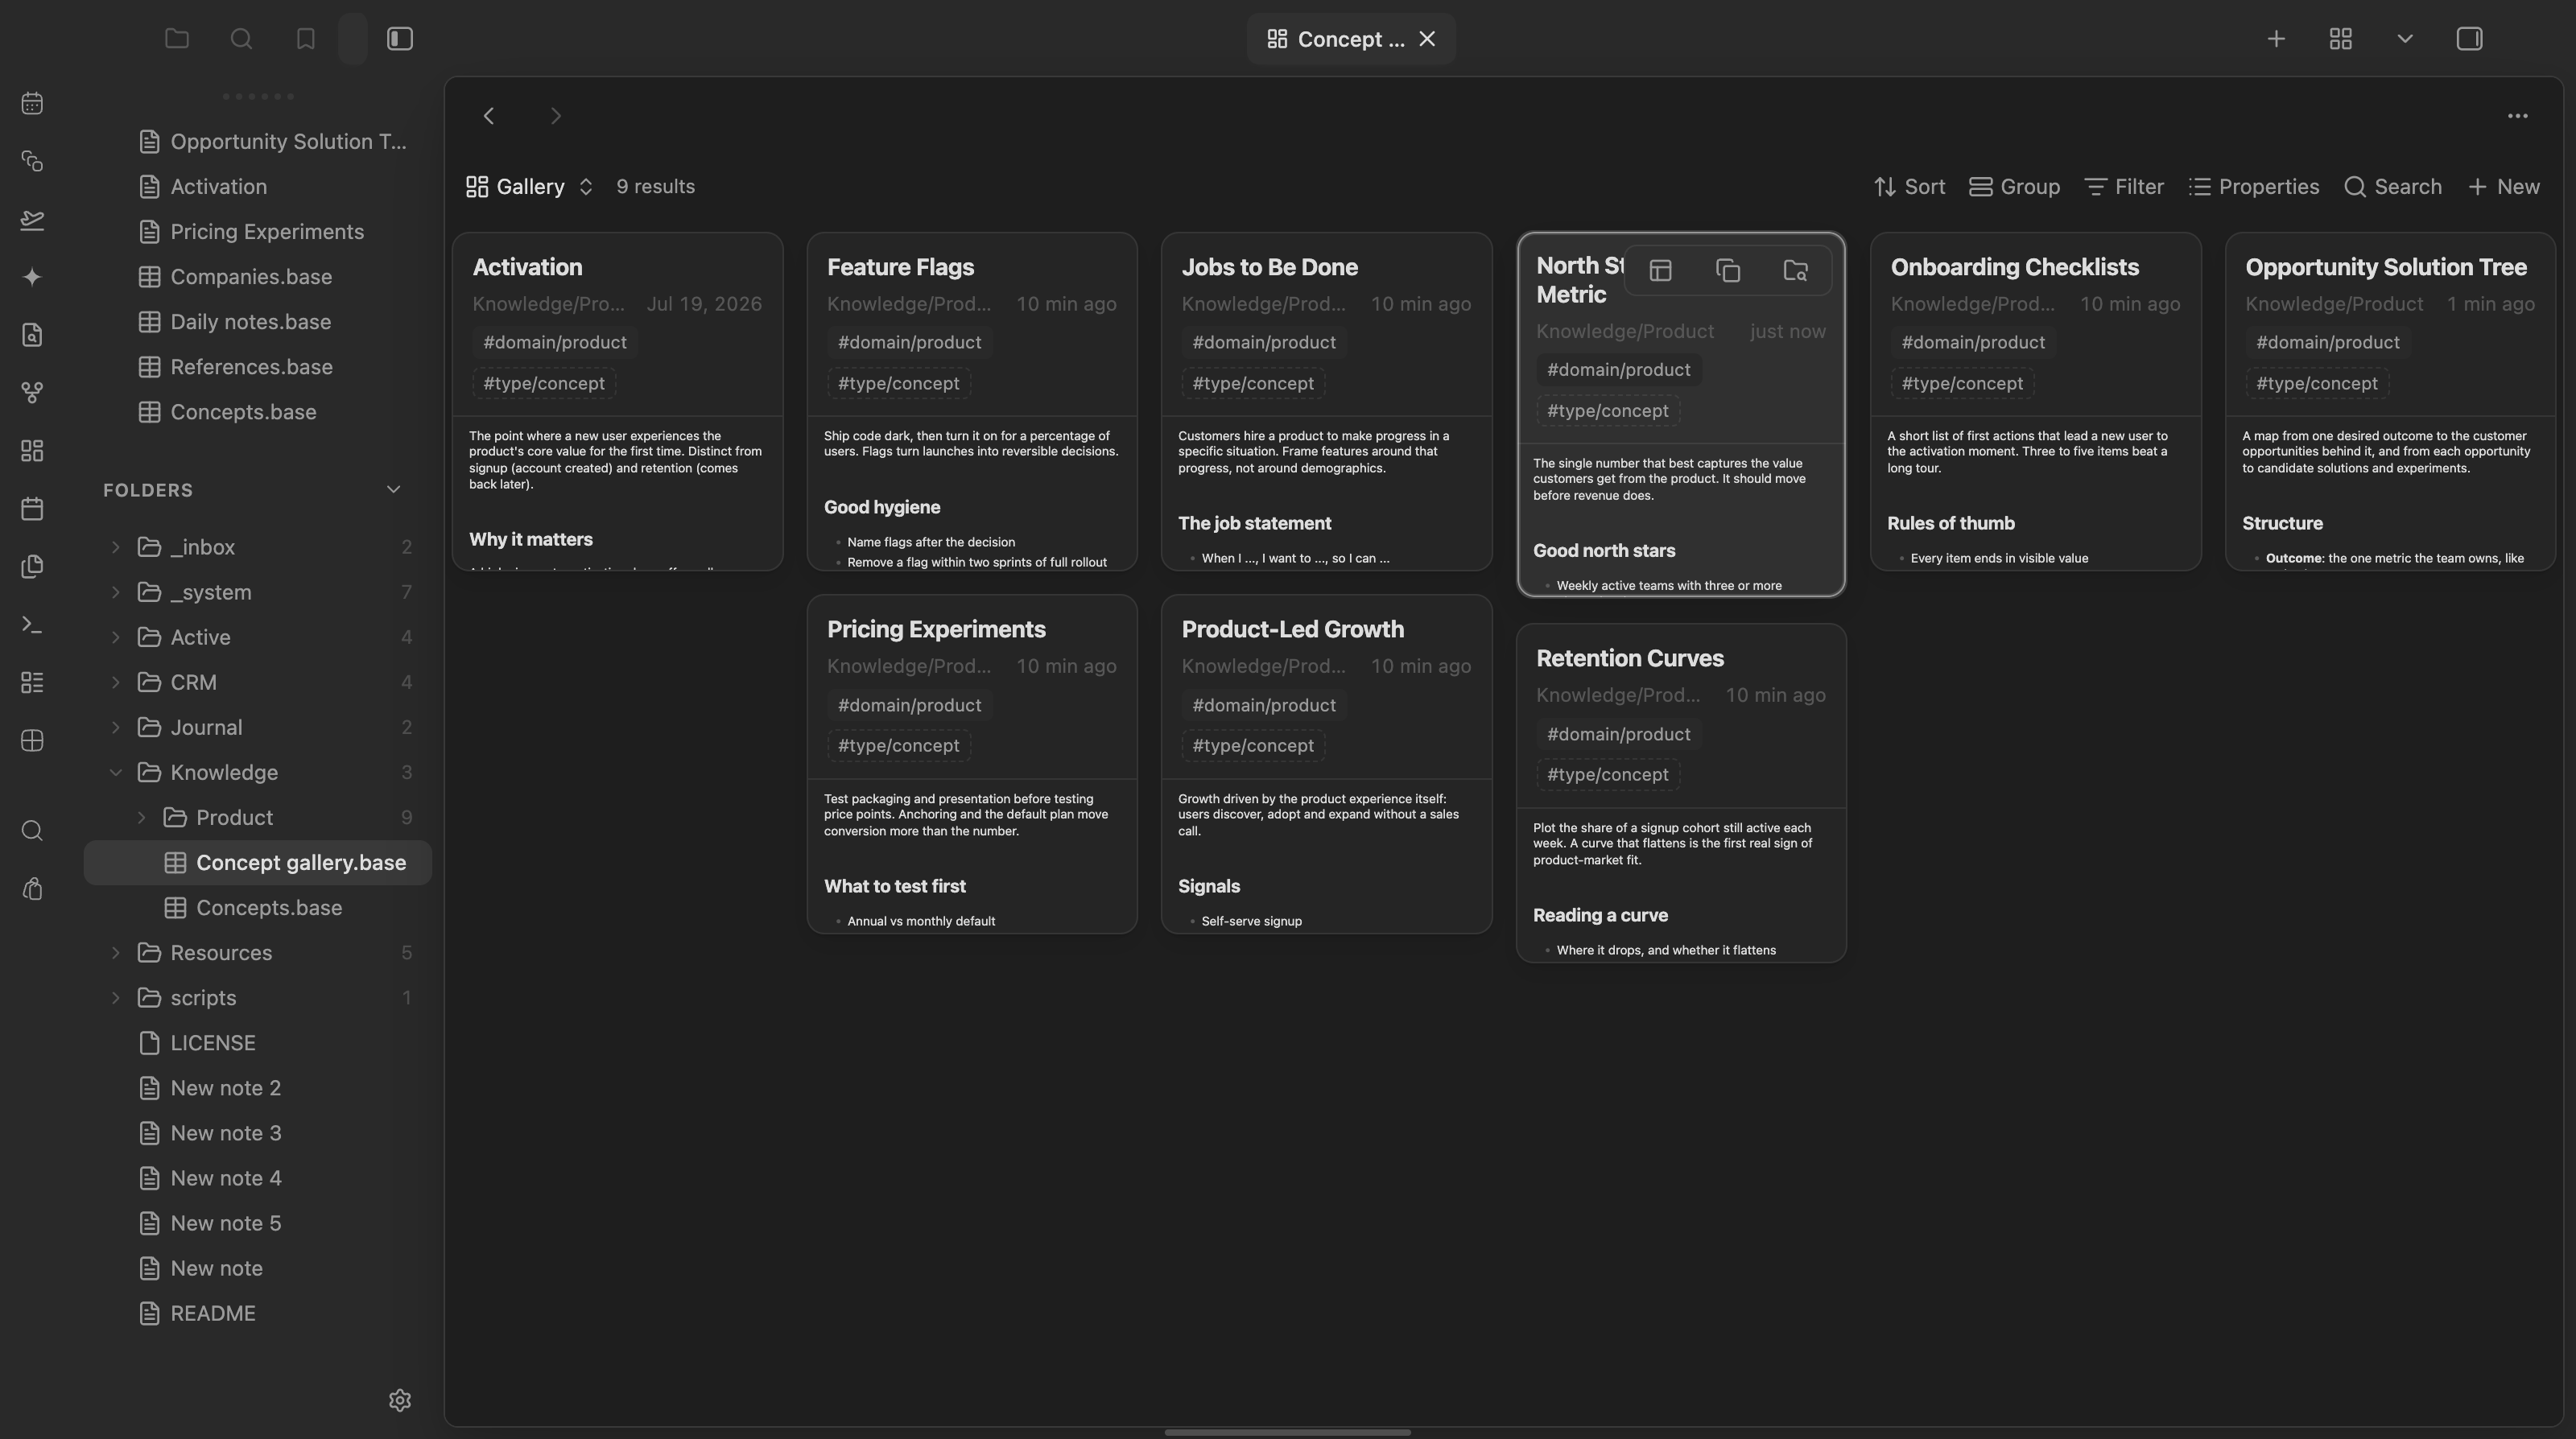Collapse the Knowledge folder

click(x=115, y=772)
